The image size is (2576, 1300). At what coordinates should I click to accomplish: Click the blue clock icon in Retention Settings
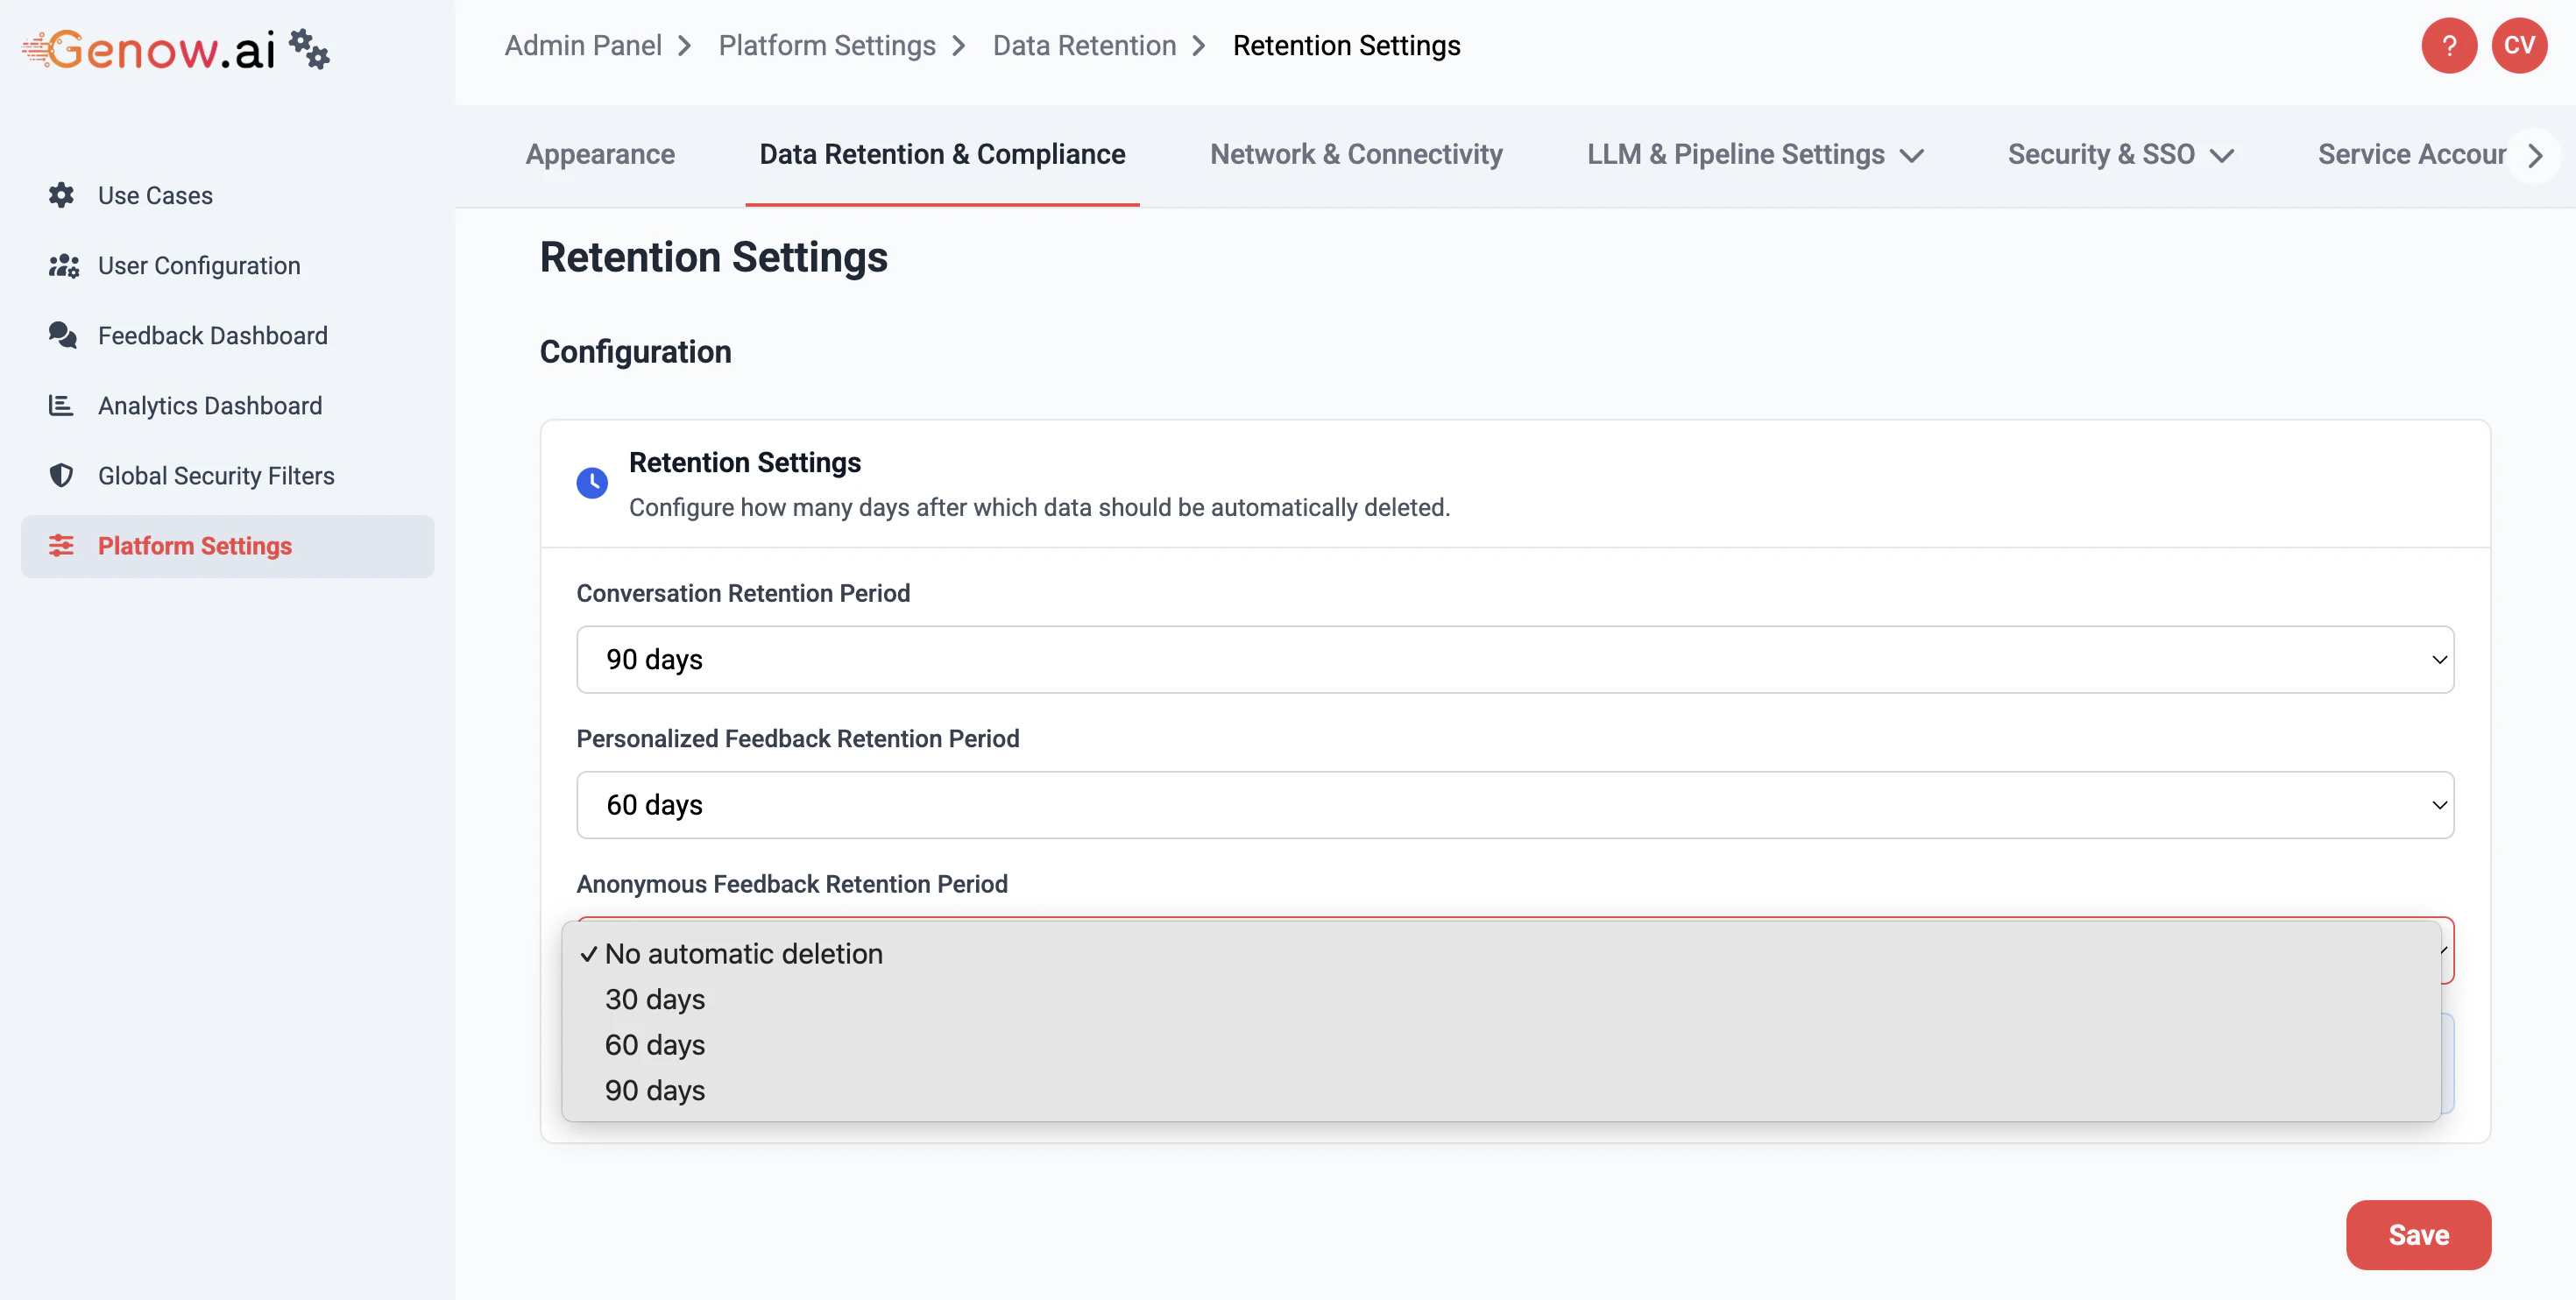click(592, 483)
